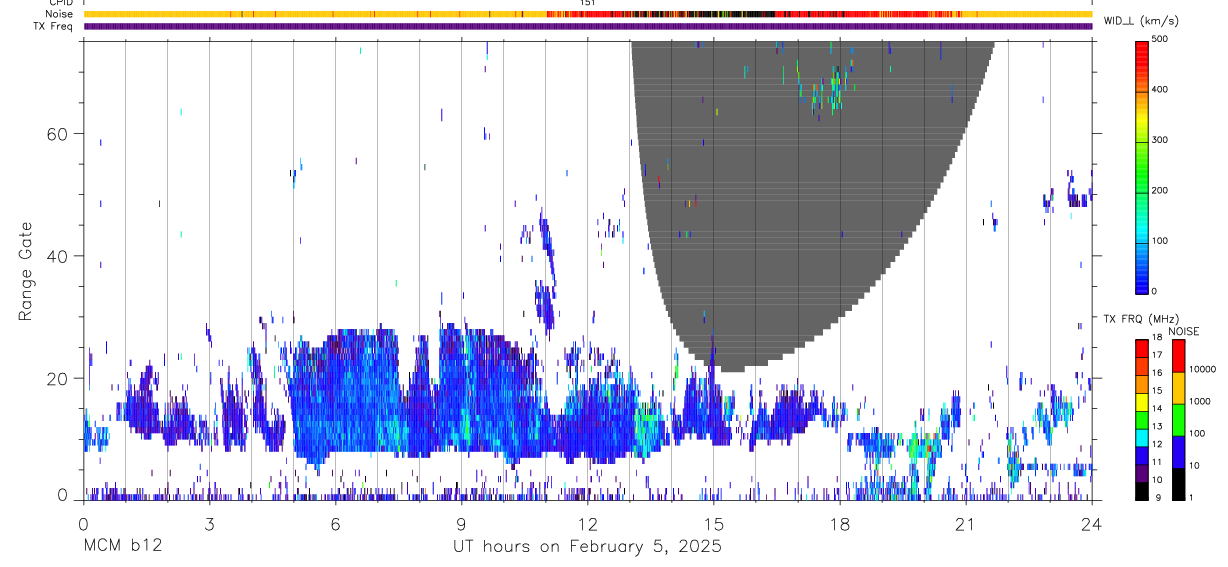1228x567 pixels.
Task: Click the 10 label on the NOISE scale
Action: click(x=1194, y=465)
